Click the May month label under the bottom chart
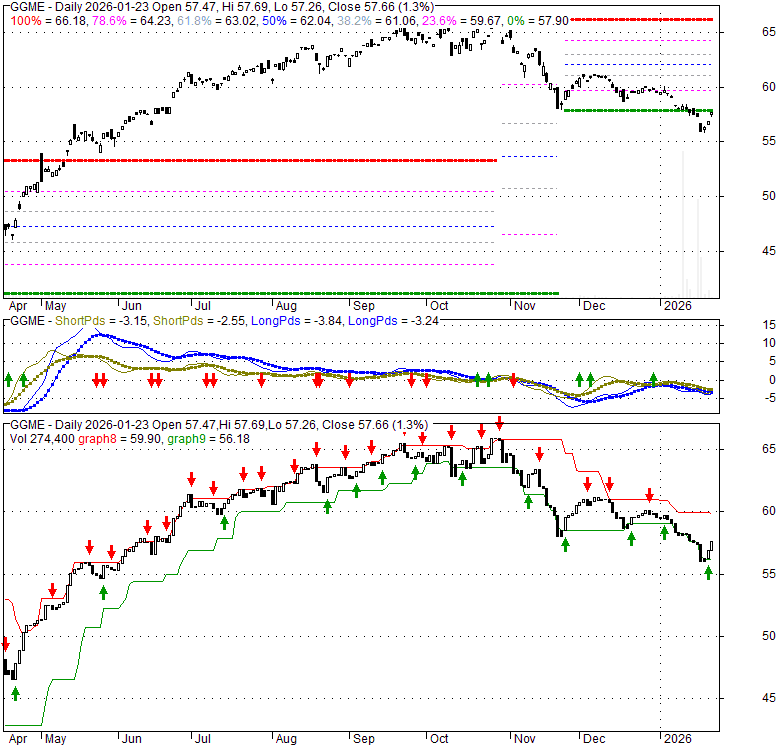 pyautogui.click(x=55, y=739)
